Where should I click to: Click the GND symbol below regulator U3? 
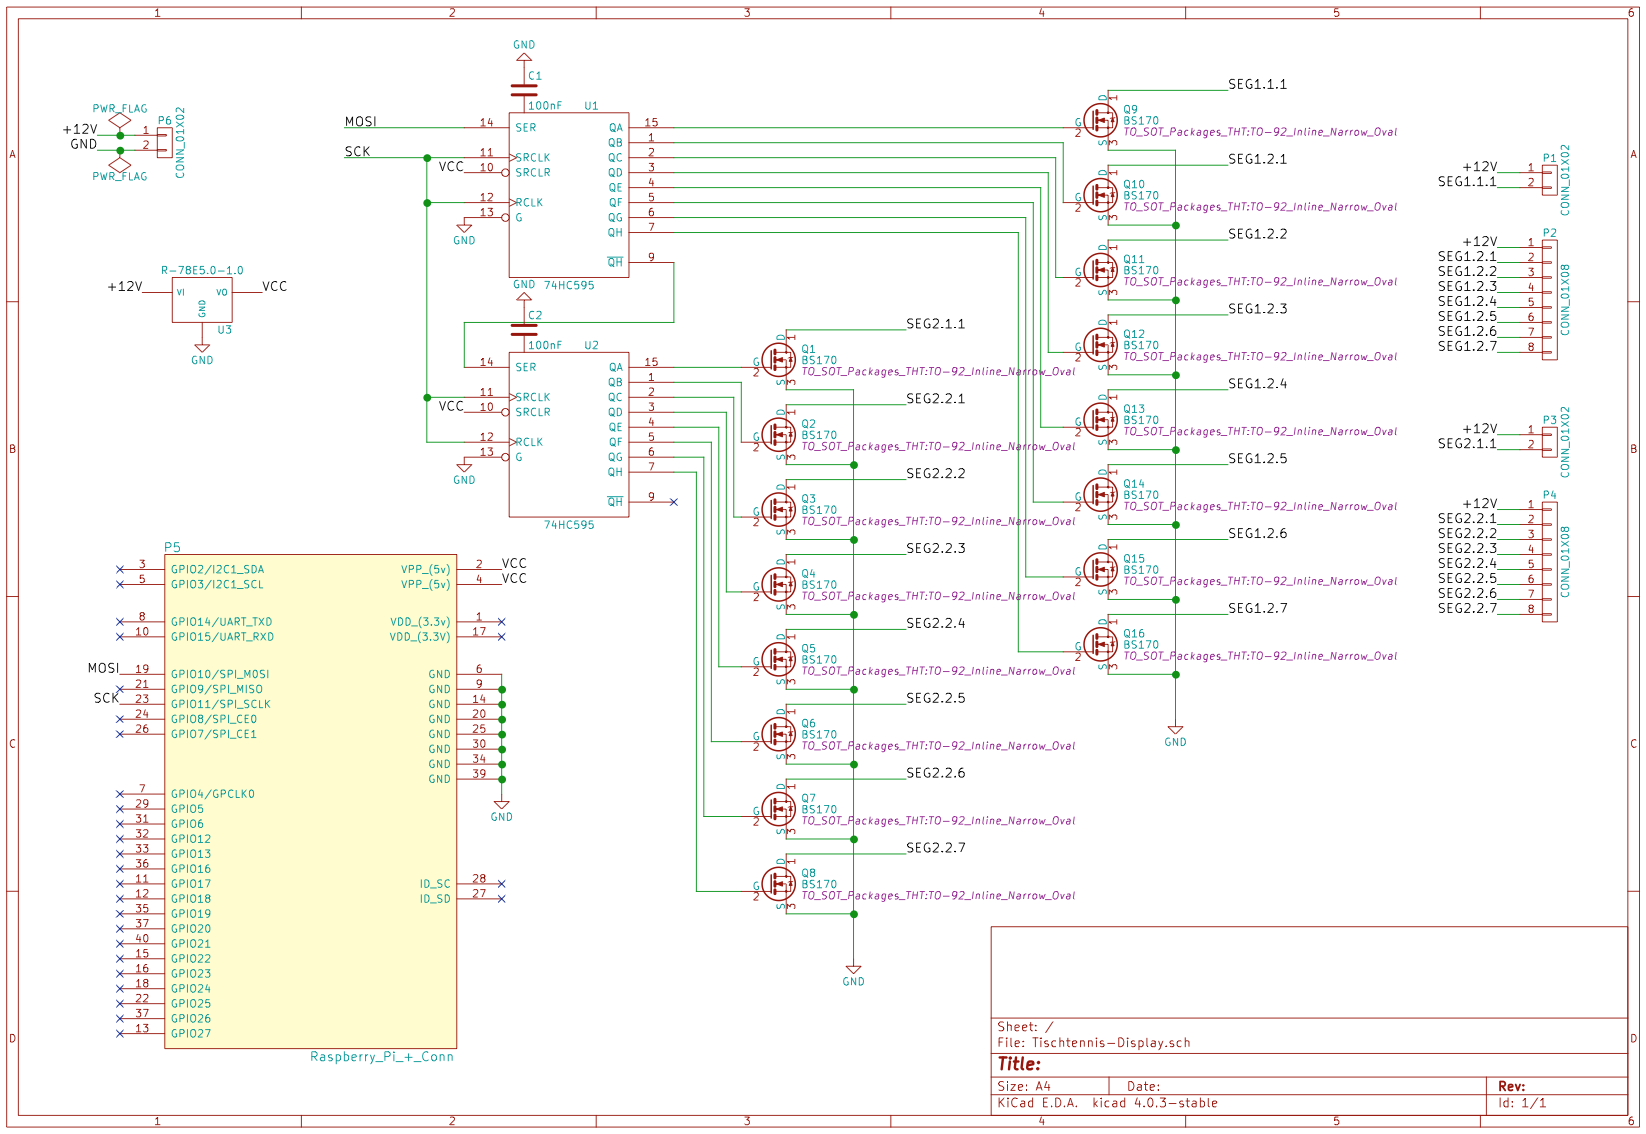202,351
